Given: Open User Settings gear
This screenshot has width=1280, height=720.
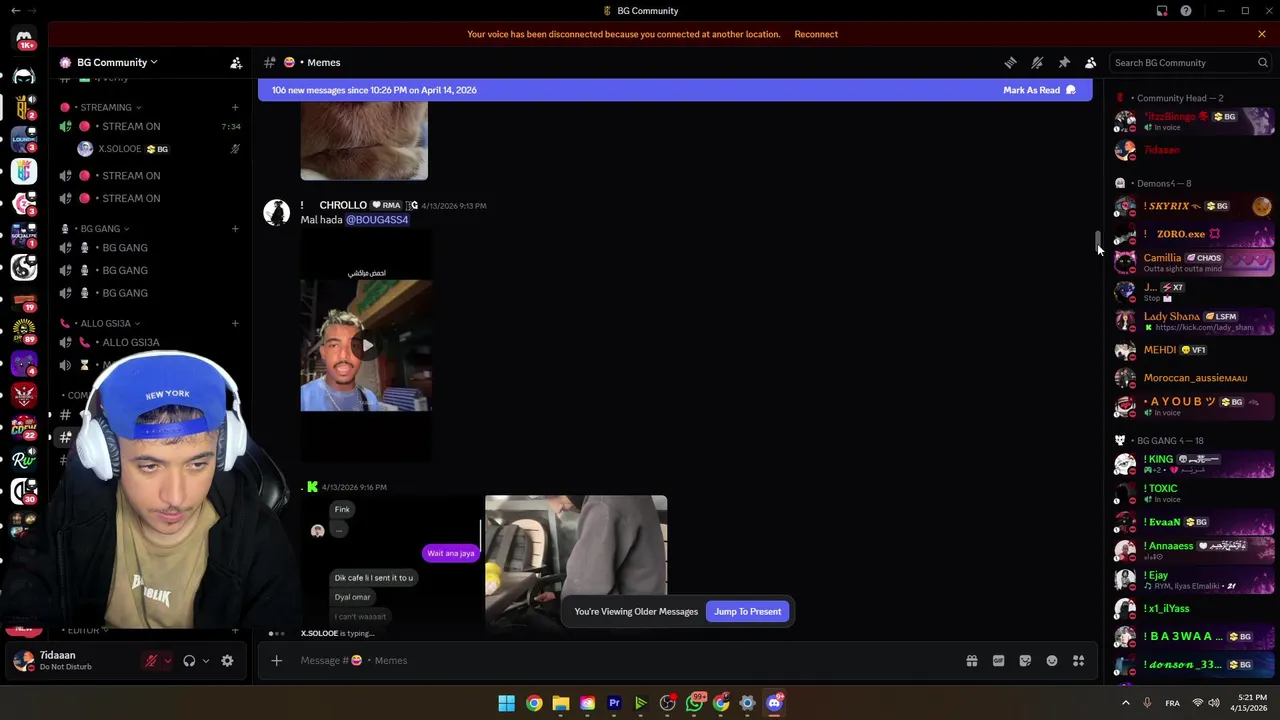Looking at the screenshot, I should (x=227, y=660).
